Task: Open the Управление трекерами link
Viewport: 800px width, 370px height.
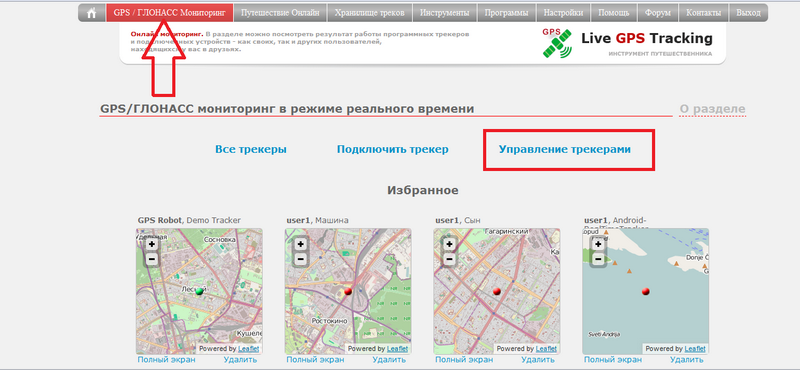Action: coord(564,150)
